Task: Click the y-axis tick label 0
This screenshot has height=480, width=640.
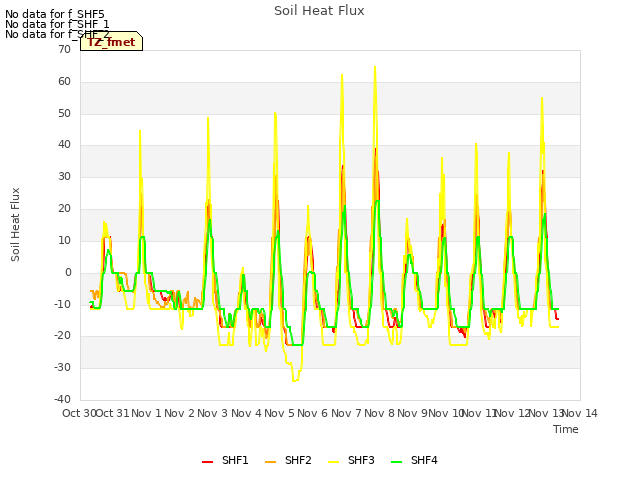Action: [68, 272]
